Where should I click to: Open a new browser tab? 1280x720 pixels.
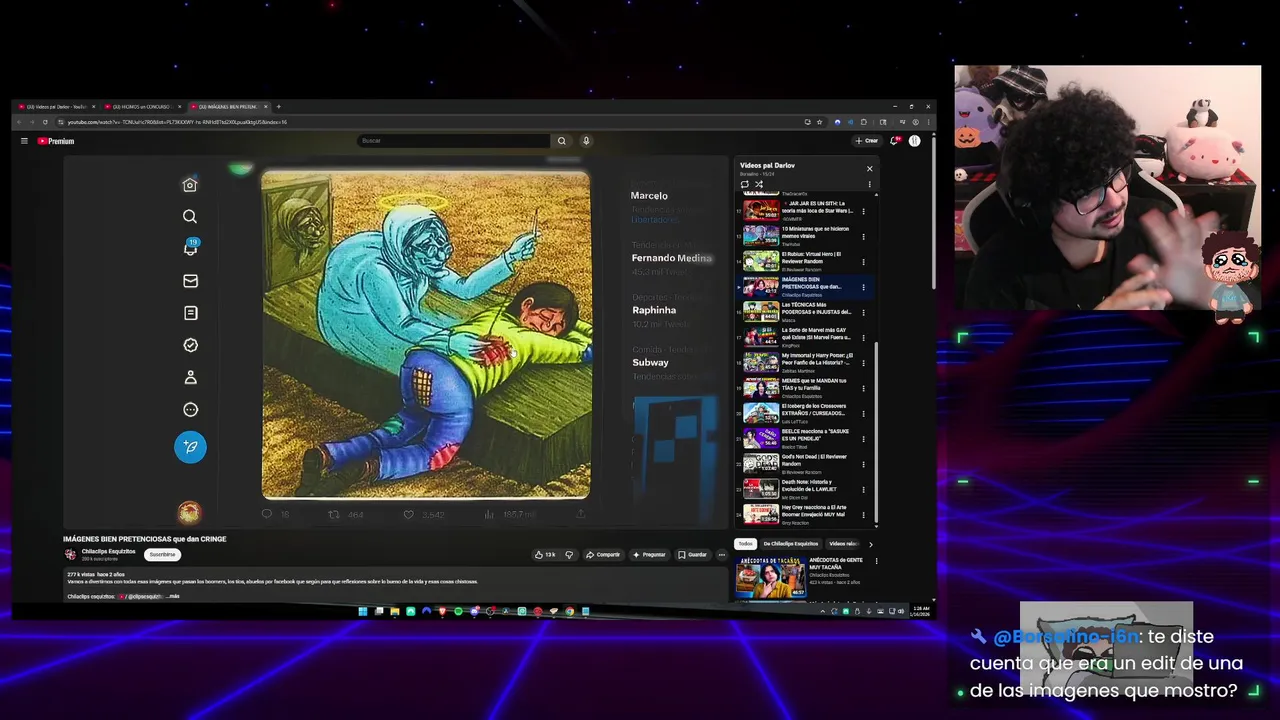pyautogui.click(x=279, y=106)
